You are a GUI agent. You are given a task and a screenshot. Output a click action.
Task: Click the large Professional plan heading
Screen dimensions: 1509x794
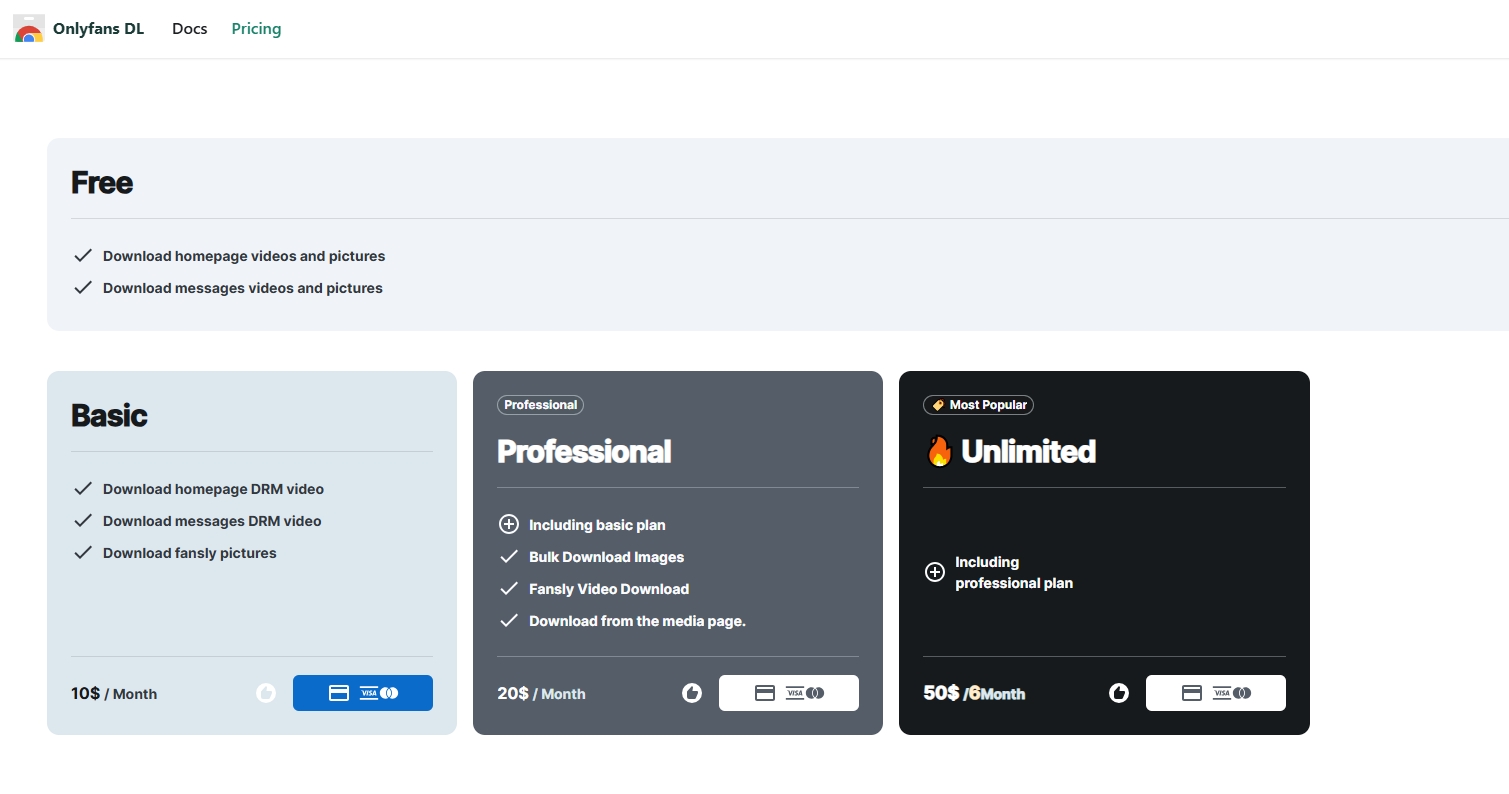click(x=584, y=452)
